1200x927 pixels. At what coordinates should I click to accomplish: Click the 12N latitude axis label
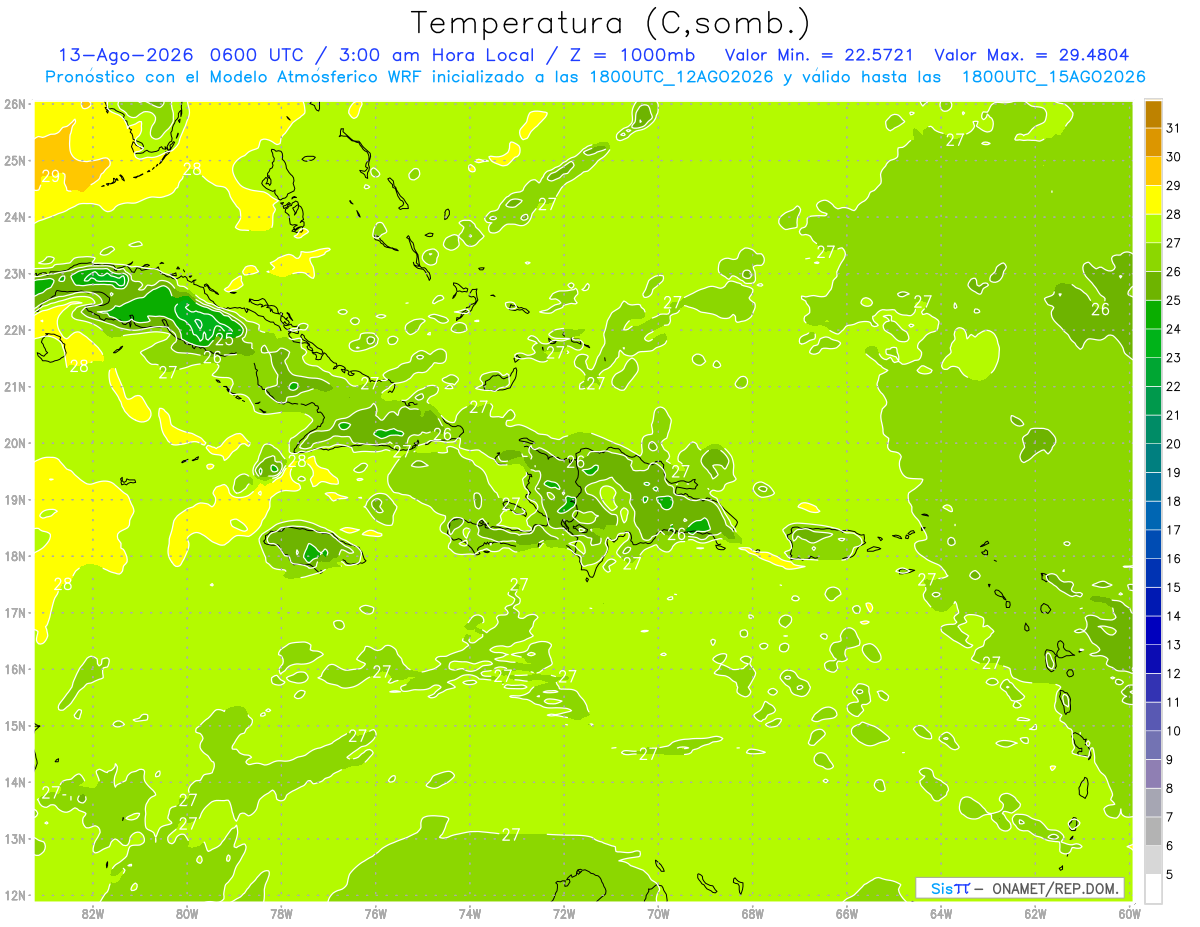pyautogui.click(x=15, y=895)
